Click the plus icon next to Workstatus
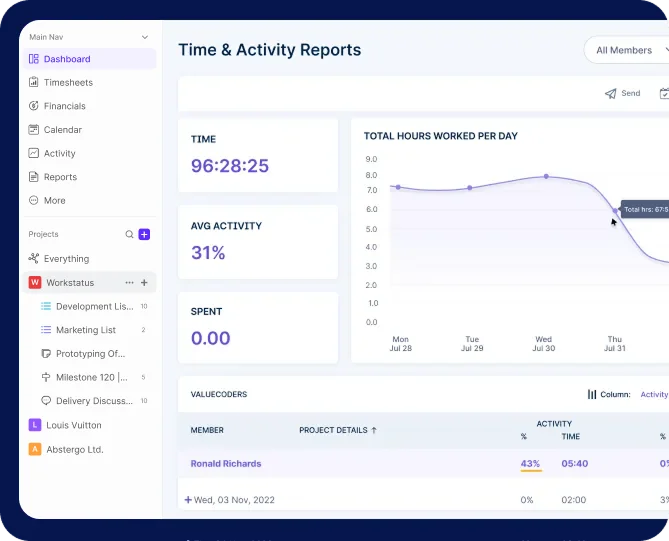The image size is (669, 541). [144, 283]
